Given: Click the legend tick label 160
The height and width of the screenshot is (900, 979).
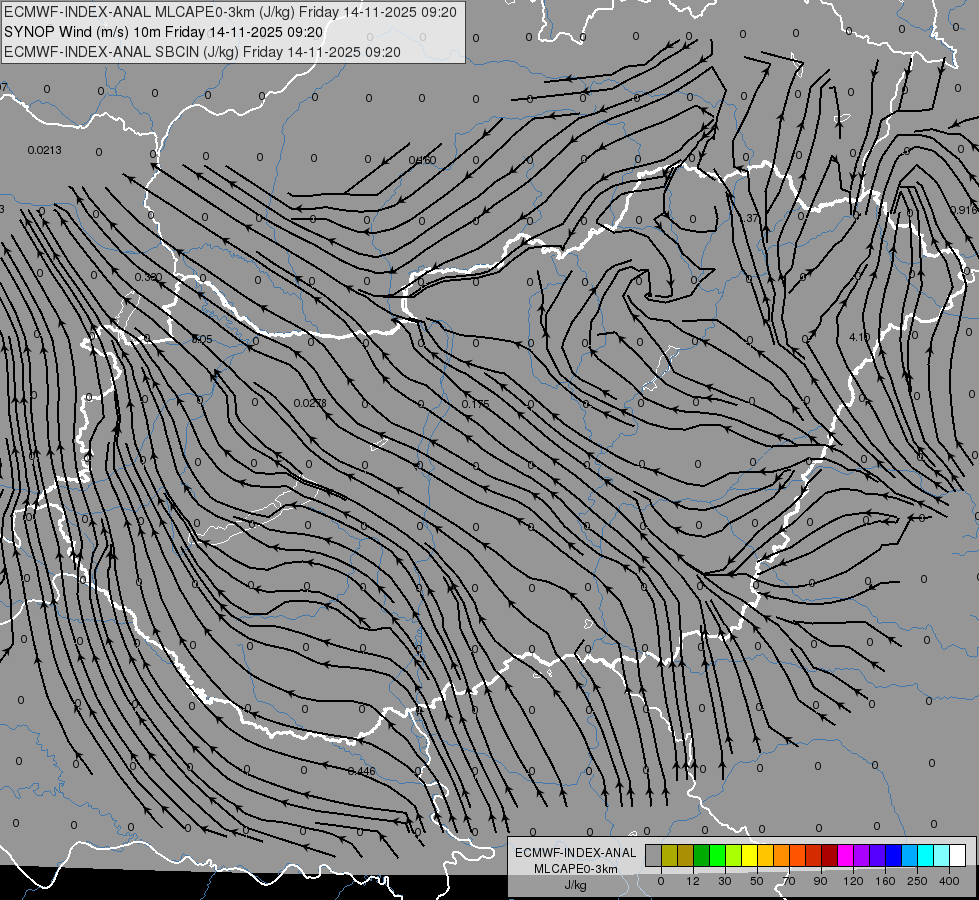Looking at the screenshot, I should point(885,881).
